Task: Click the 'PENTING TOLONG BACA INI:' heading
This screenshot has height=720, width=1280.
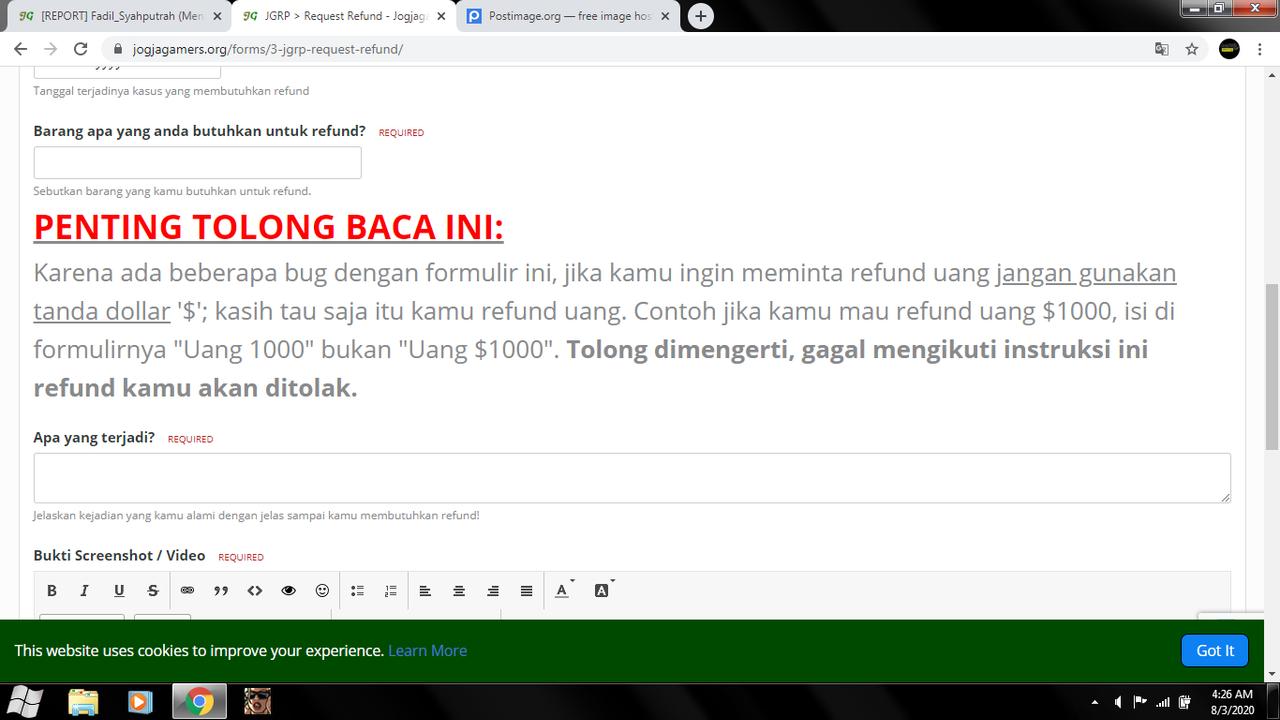Action: pos(269,227)
